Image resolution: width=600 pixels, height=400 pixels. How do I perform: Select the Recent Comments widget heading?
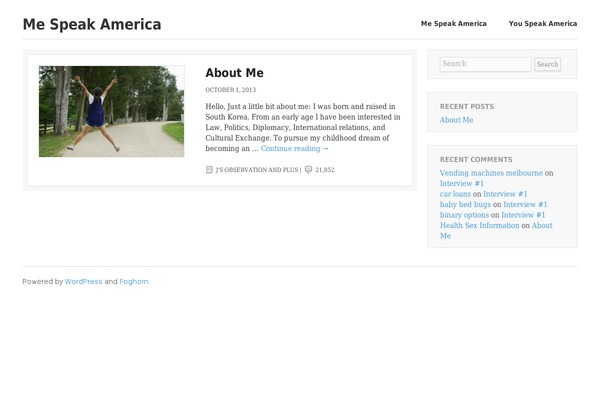[x=476, y=160]
